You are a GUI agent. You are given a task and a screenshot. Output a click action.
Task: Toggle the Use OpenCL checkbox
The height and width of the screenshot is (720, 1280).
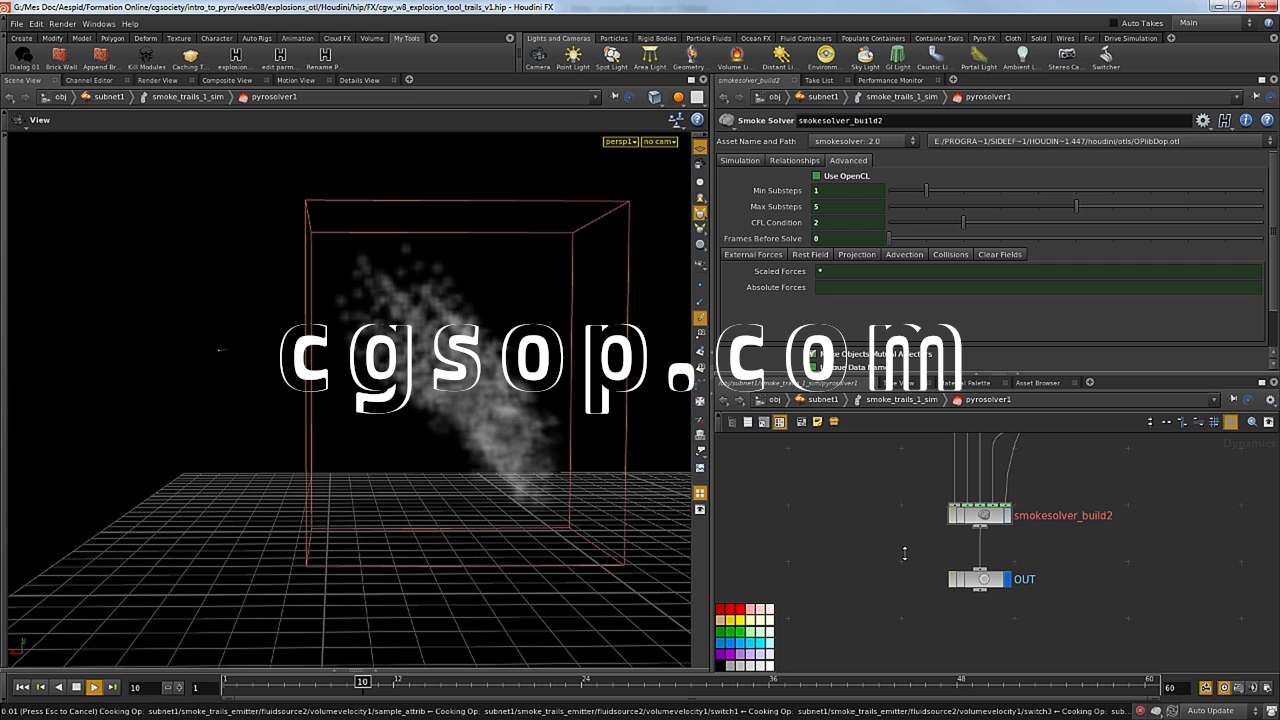pyautogui.click(x=816, y=176)
